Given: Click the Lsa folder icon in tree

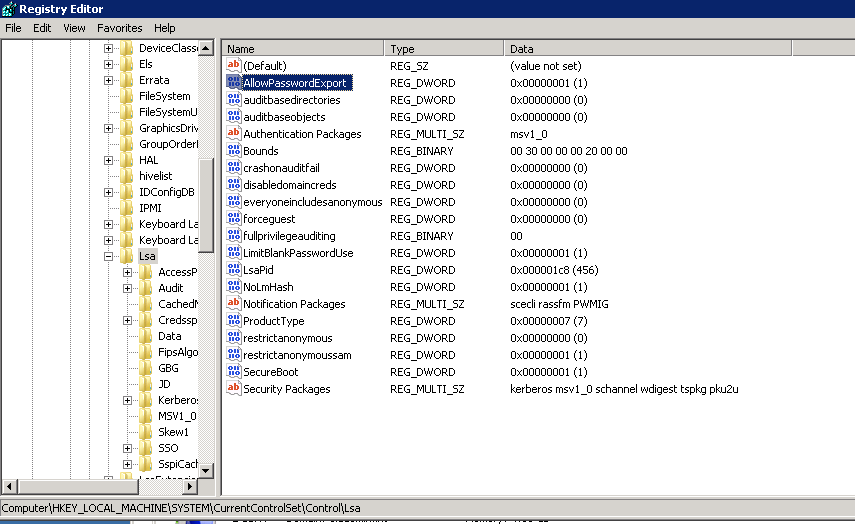Looking at the screenshot, I should pyautogui.click(x=127, y=256).
